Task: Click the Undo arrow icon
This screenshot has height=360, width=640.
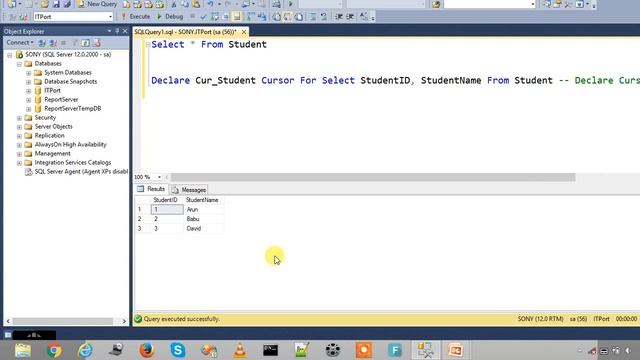Action: point(210,4)
